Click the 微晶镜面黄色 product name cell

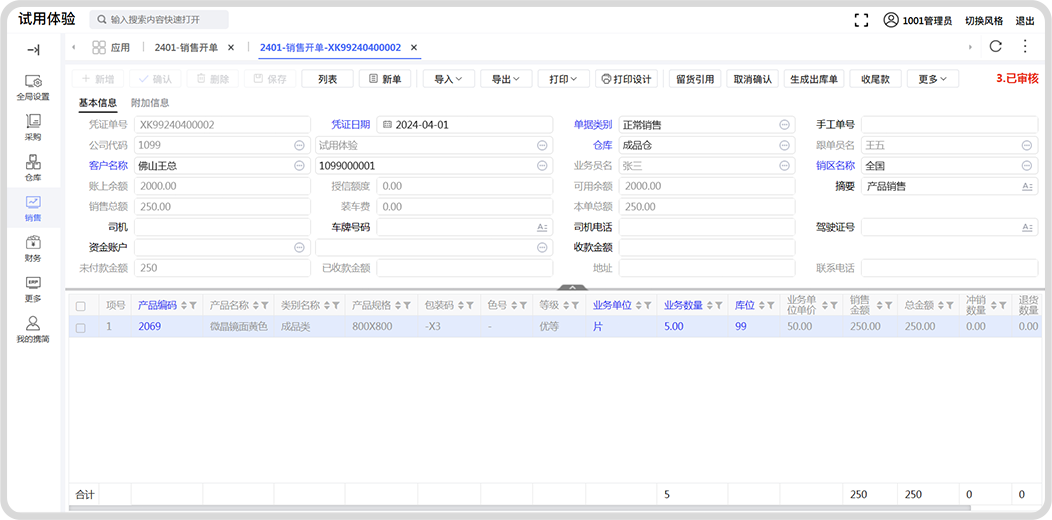pos(238,327)
